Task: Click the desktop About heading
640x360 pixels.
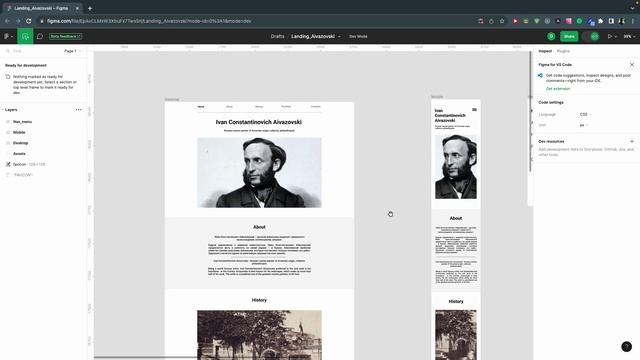Action: pyautogui.click(x=259, y=227)
